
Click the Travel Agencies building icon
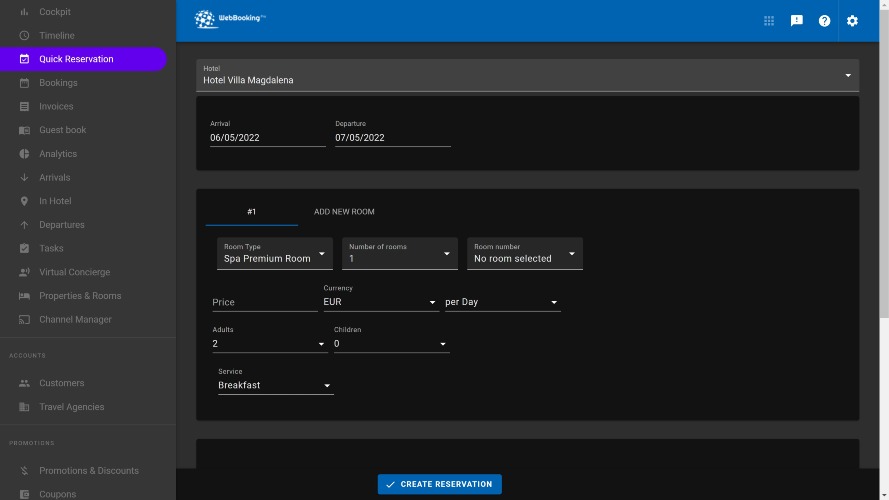coord(24,407)
